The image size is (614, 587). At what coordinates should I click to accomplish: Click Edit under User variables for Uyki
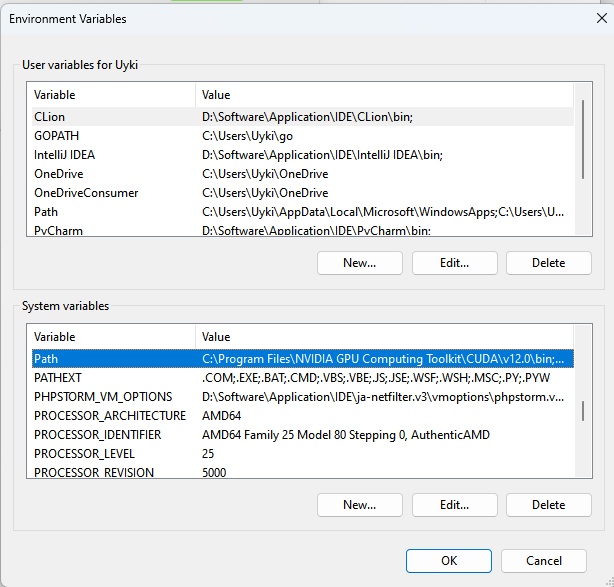coord(454,263)
